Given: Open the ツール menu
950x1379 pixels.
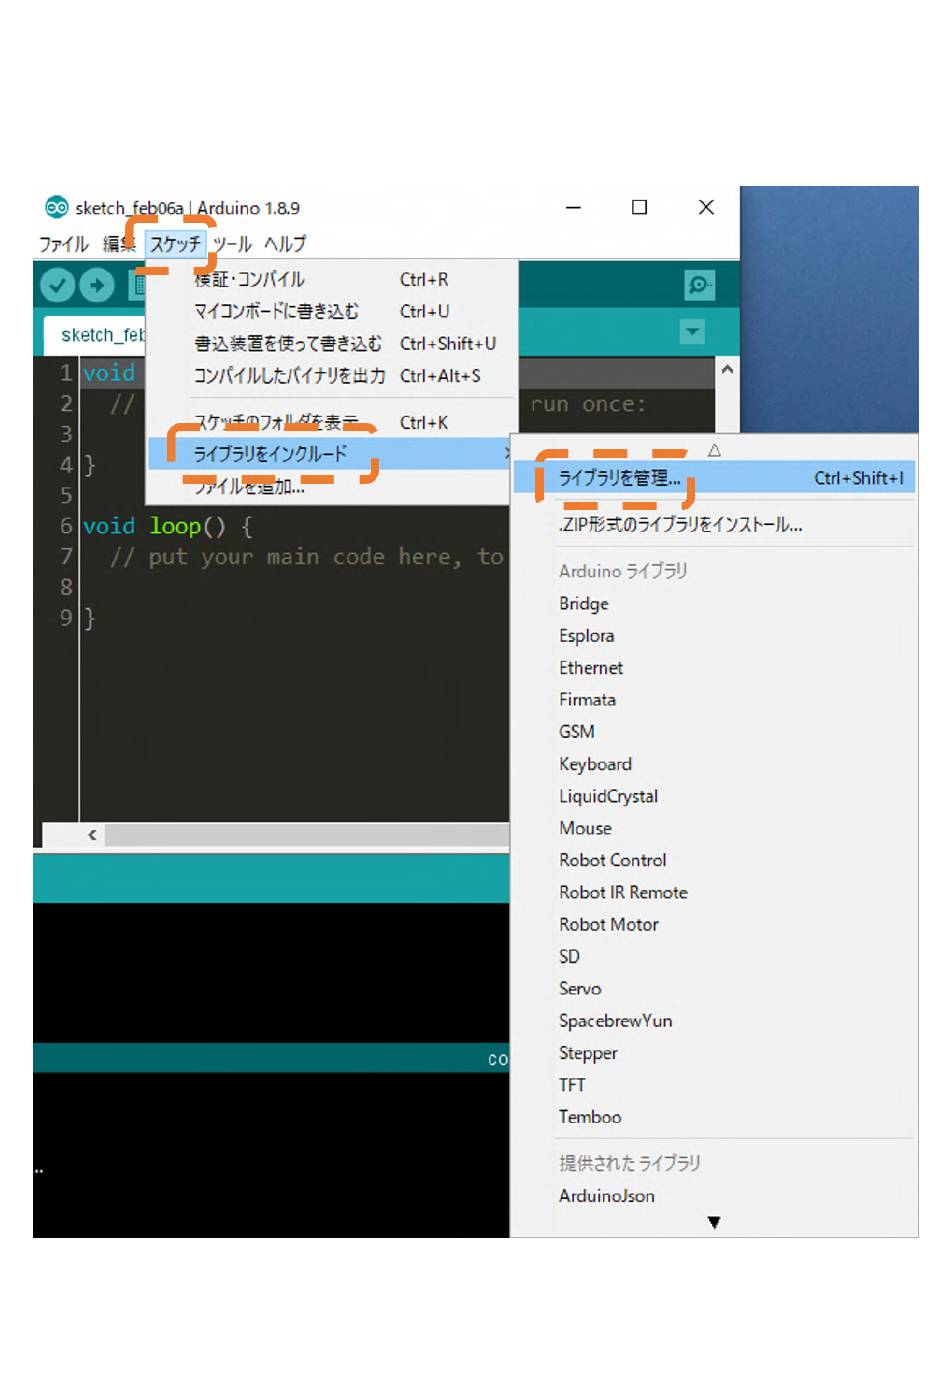Looking at the screenshot, I should [x=232, y=244].
